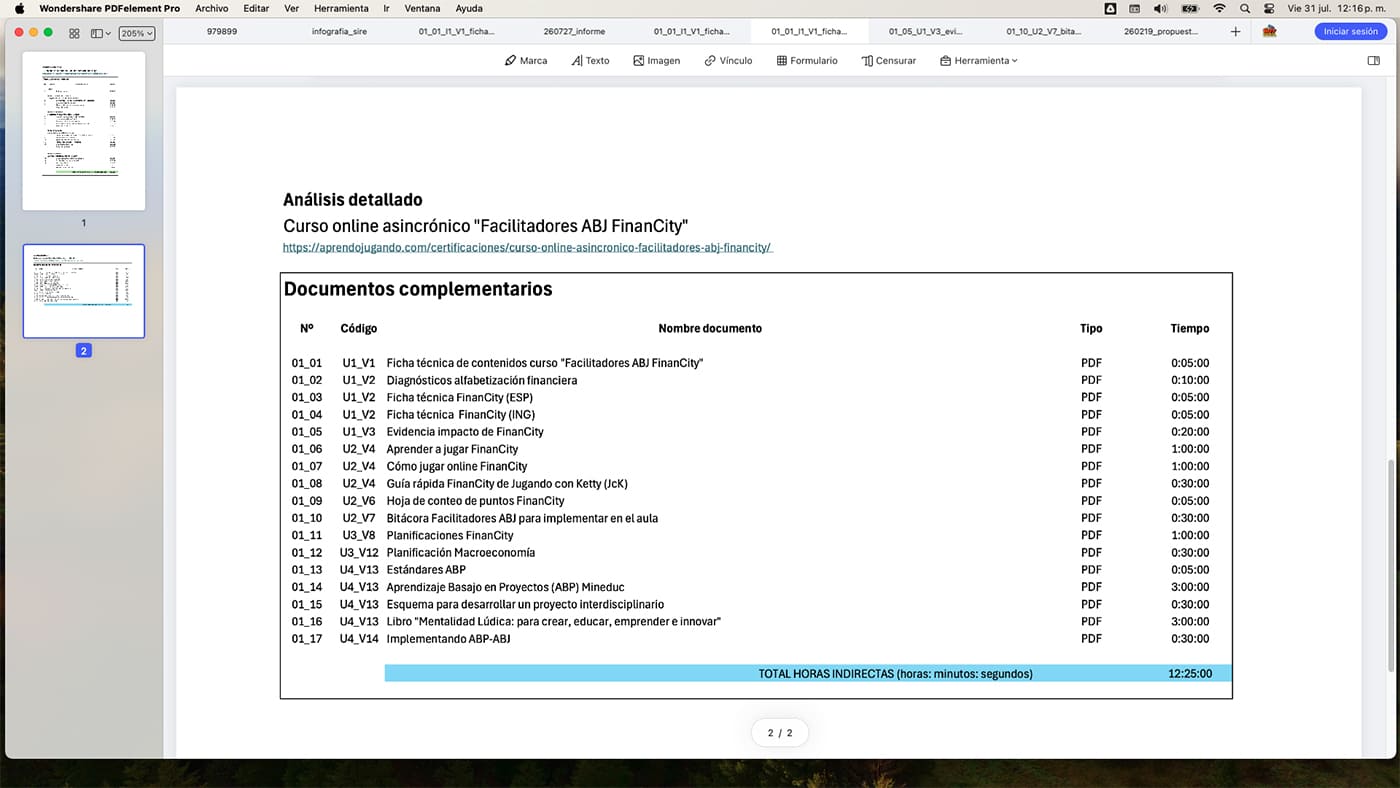Open the Apple menu
Screen dimensions: 1400x788
[19, 8]
